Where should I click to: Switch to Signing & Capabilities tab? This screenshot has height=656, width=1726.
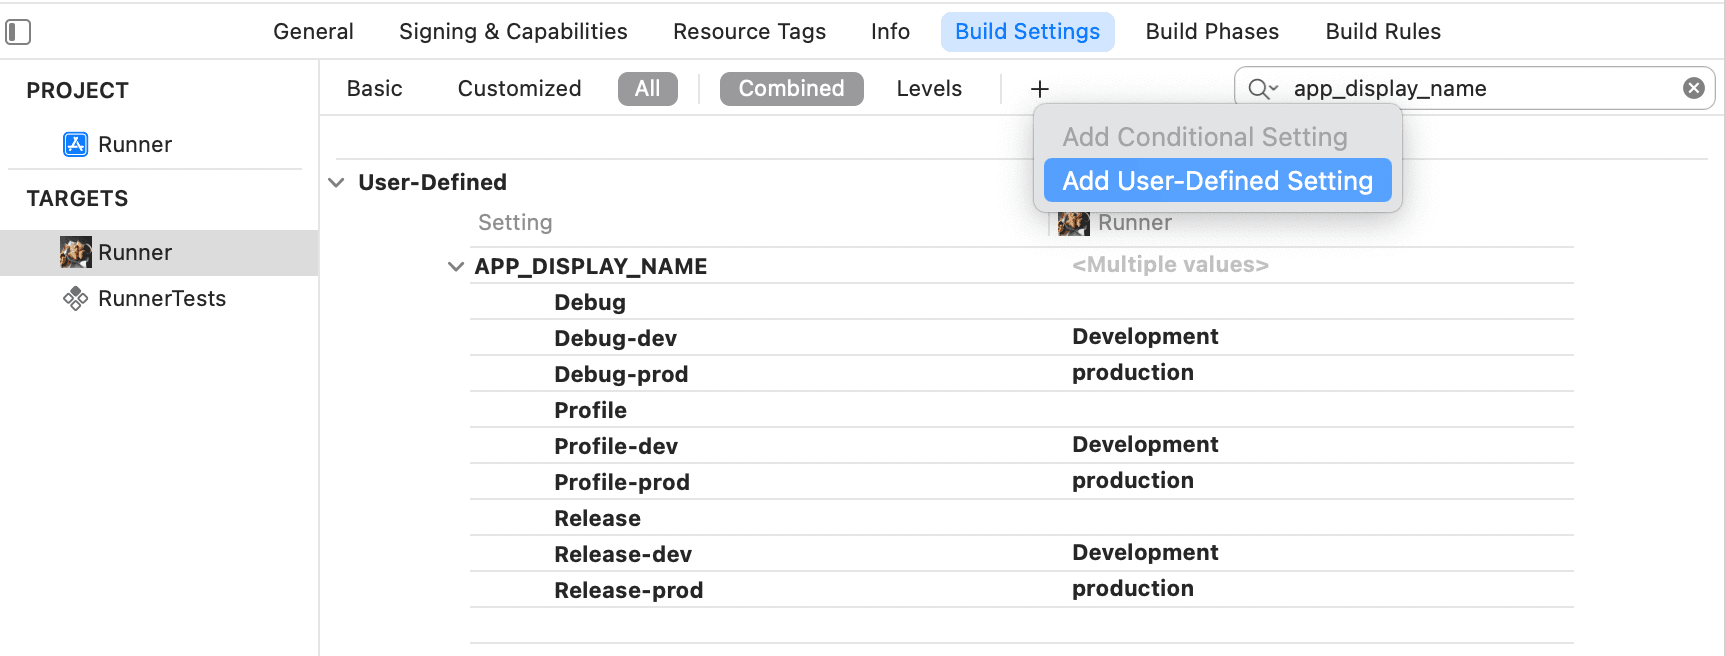[x=513, y=32]
